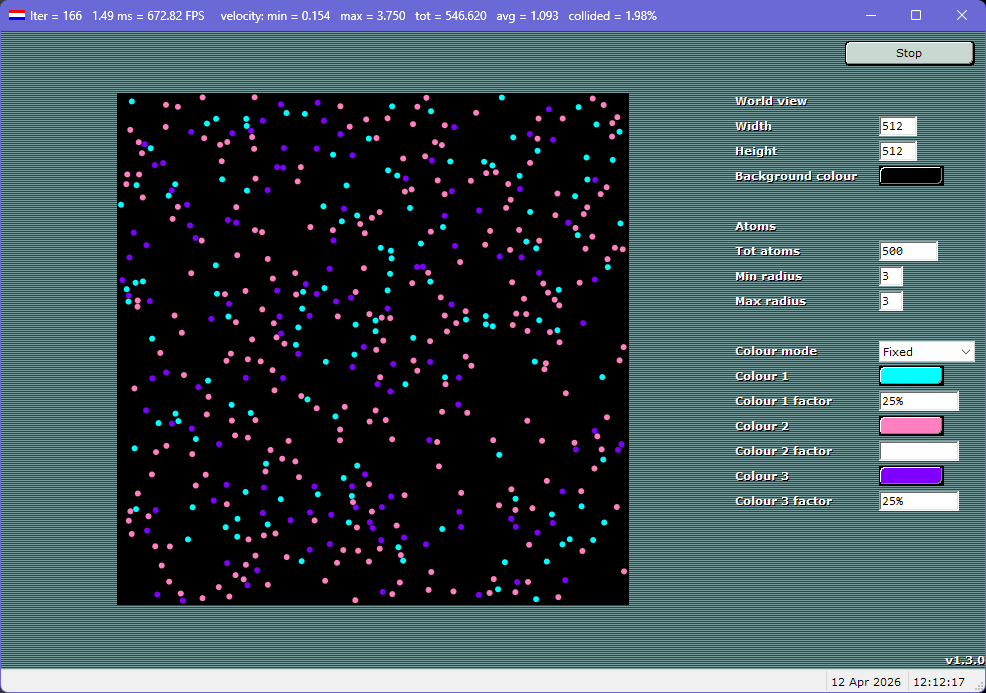Click the time panel in status bar
The width and height of the screenshot is (986, 693).
click(x=940, y=682)
